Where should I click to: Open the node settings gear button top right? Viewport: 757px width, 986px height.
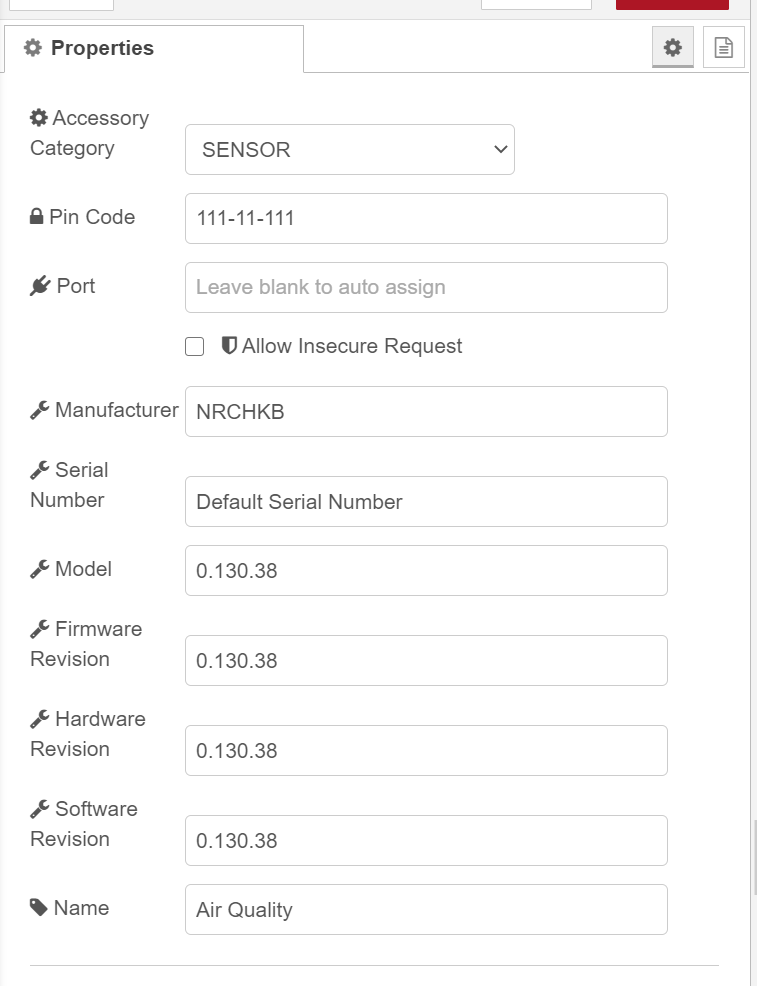673,47
